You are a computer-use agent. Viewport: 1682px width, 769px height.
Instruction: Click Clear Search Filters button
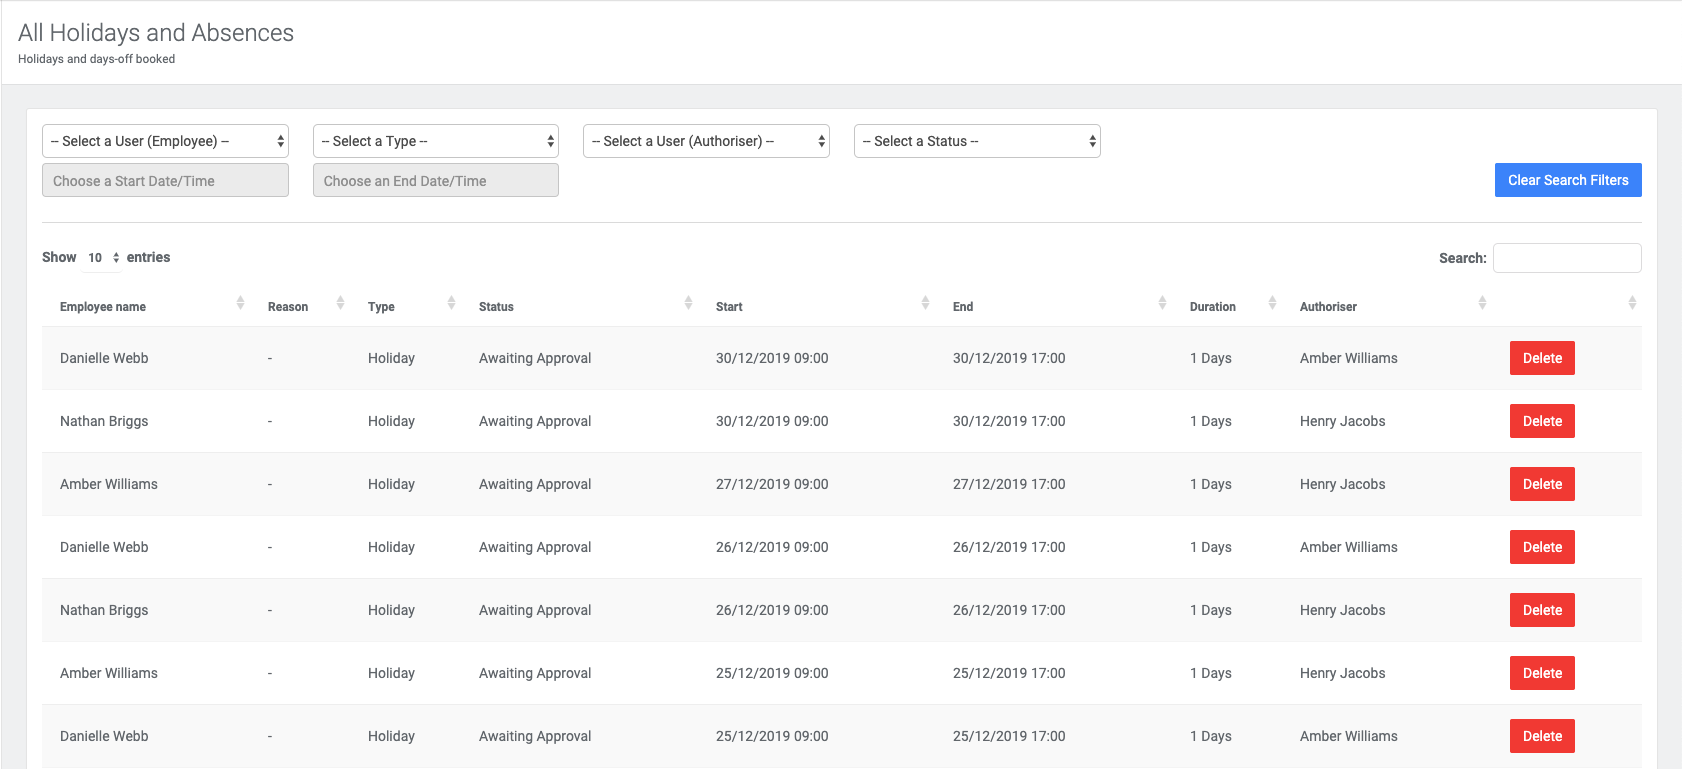(x=1568, y=180)
